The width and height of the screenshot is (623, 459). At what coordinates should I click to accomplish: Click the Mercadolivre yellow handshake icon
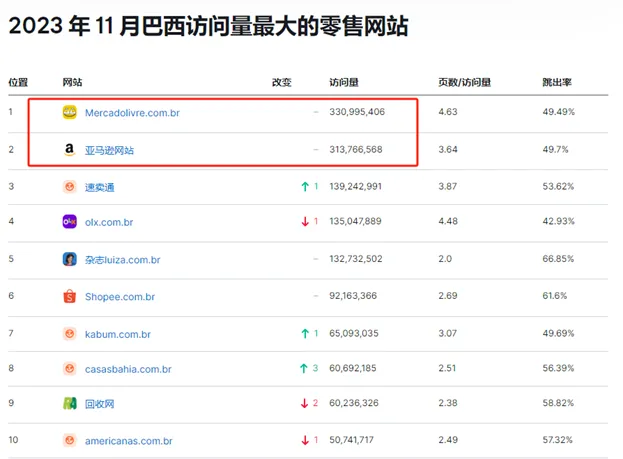[x=70, y=112]
